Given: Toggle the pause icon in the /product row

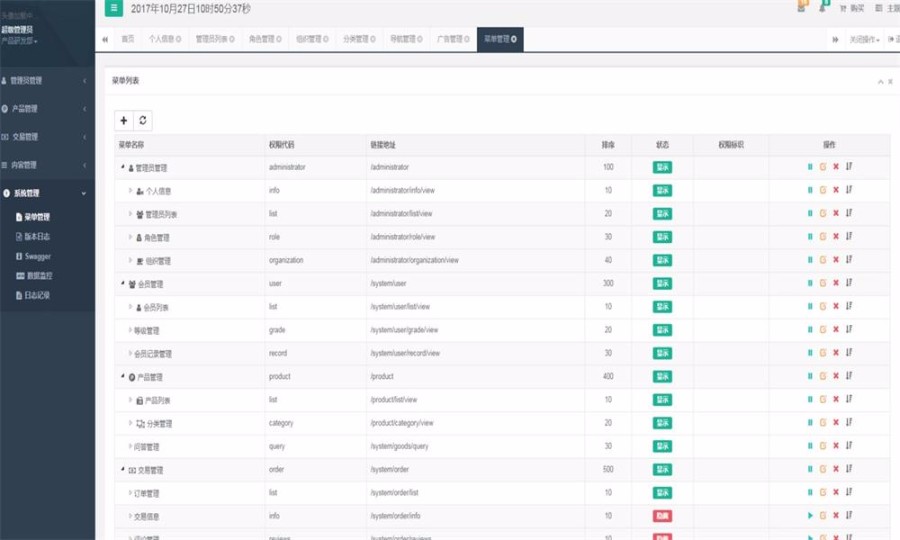Looking at the screenshot, I should tap(810, 376).
